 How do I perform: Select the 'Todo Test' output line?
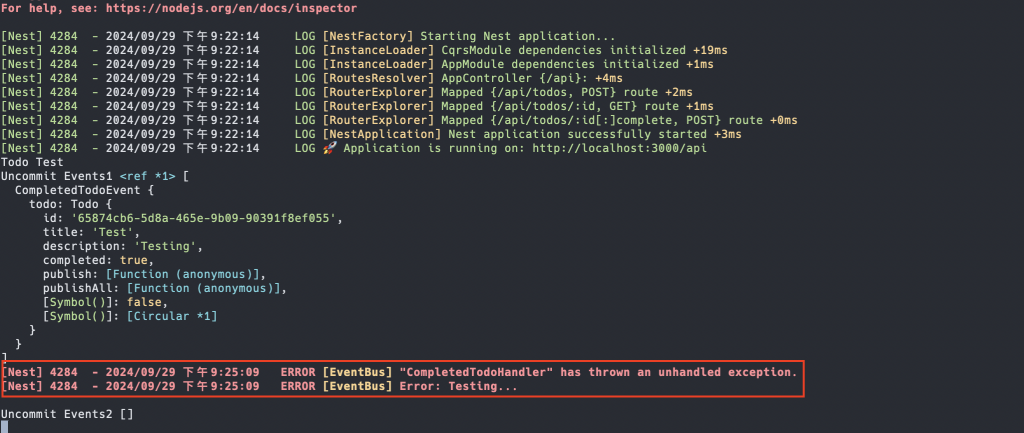[32, 163]
